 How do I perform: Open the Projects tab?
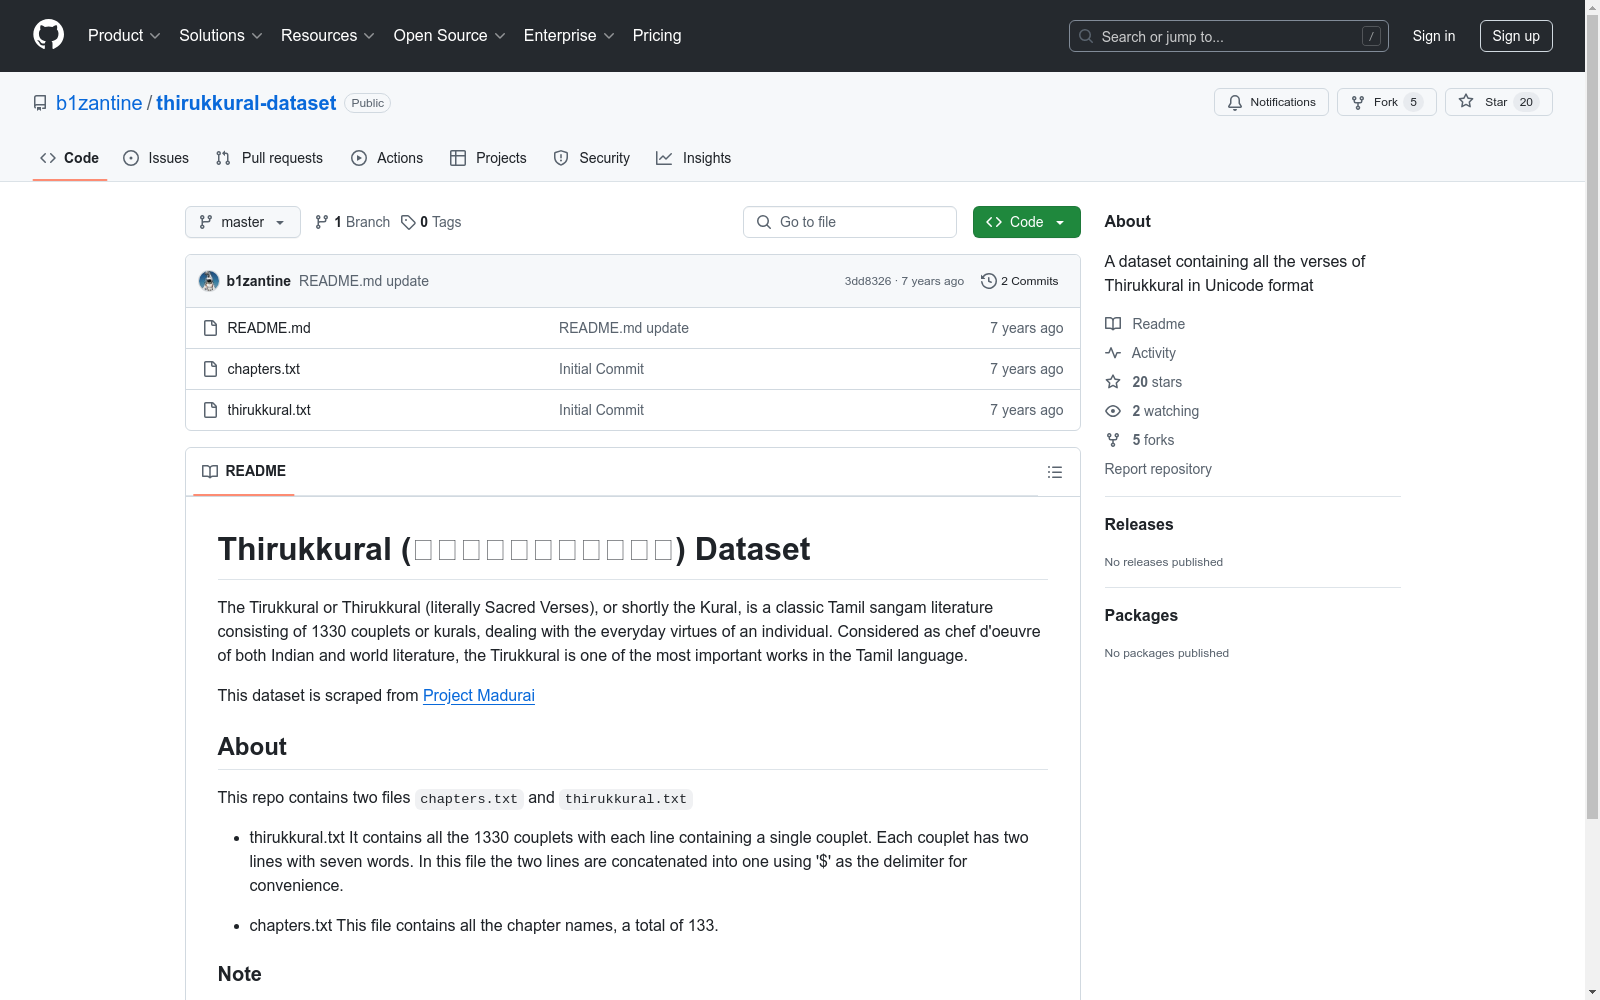click(x=488, y=158)
